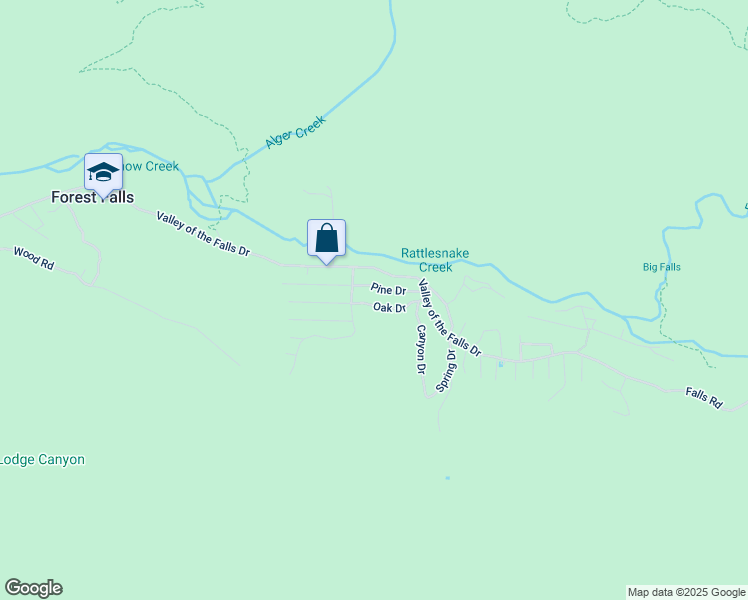
Task: Click Valley of the Falls Dr label beside Spring Dr
Action: click(x=449, y=318)
